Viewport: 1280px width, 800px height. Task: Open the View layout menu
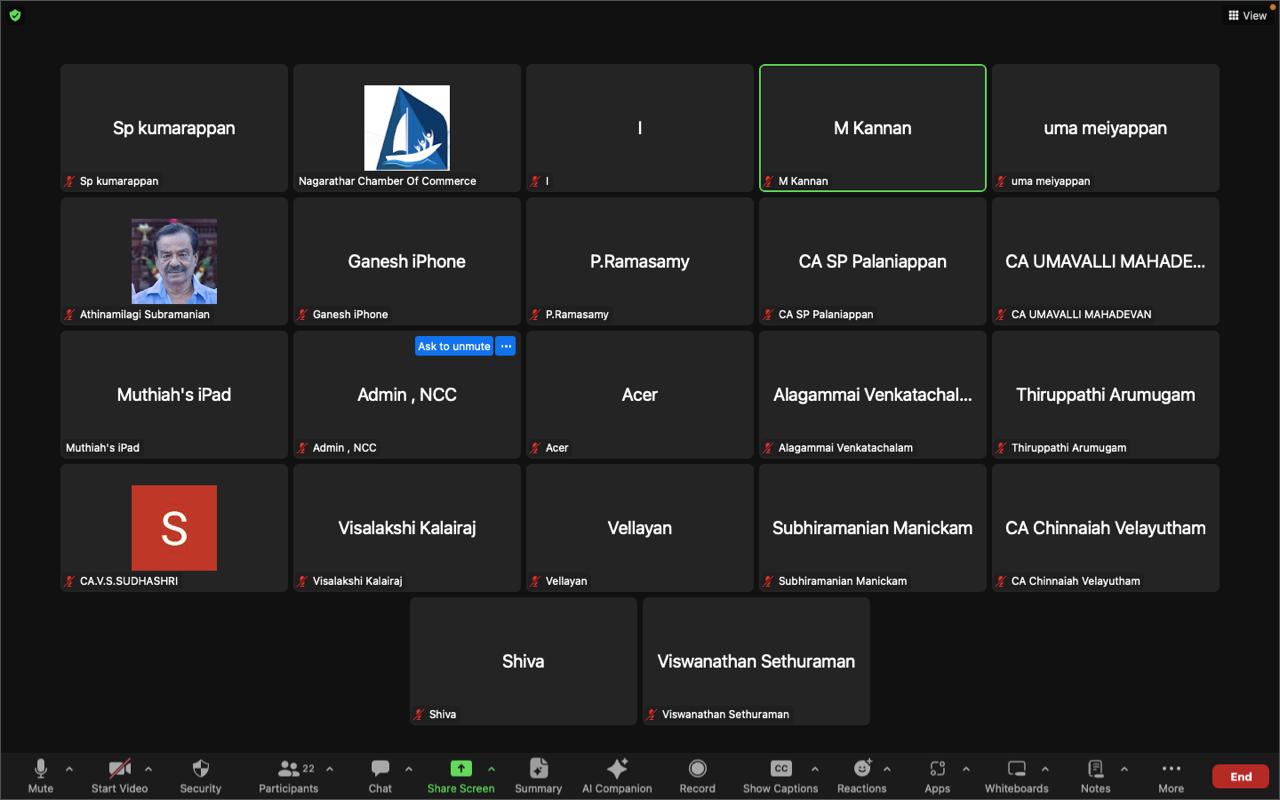click(x=1247, y=15)
